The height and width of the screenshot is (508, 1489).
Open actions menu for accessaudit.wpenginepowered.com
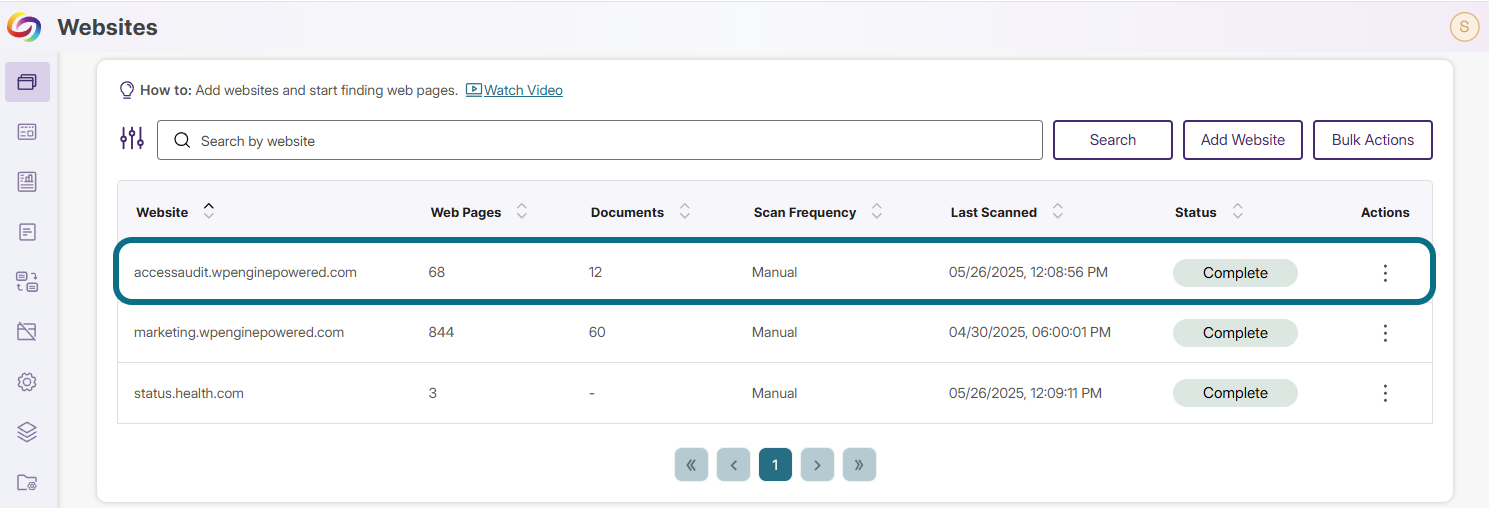point(1385,273)
